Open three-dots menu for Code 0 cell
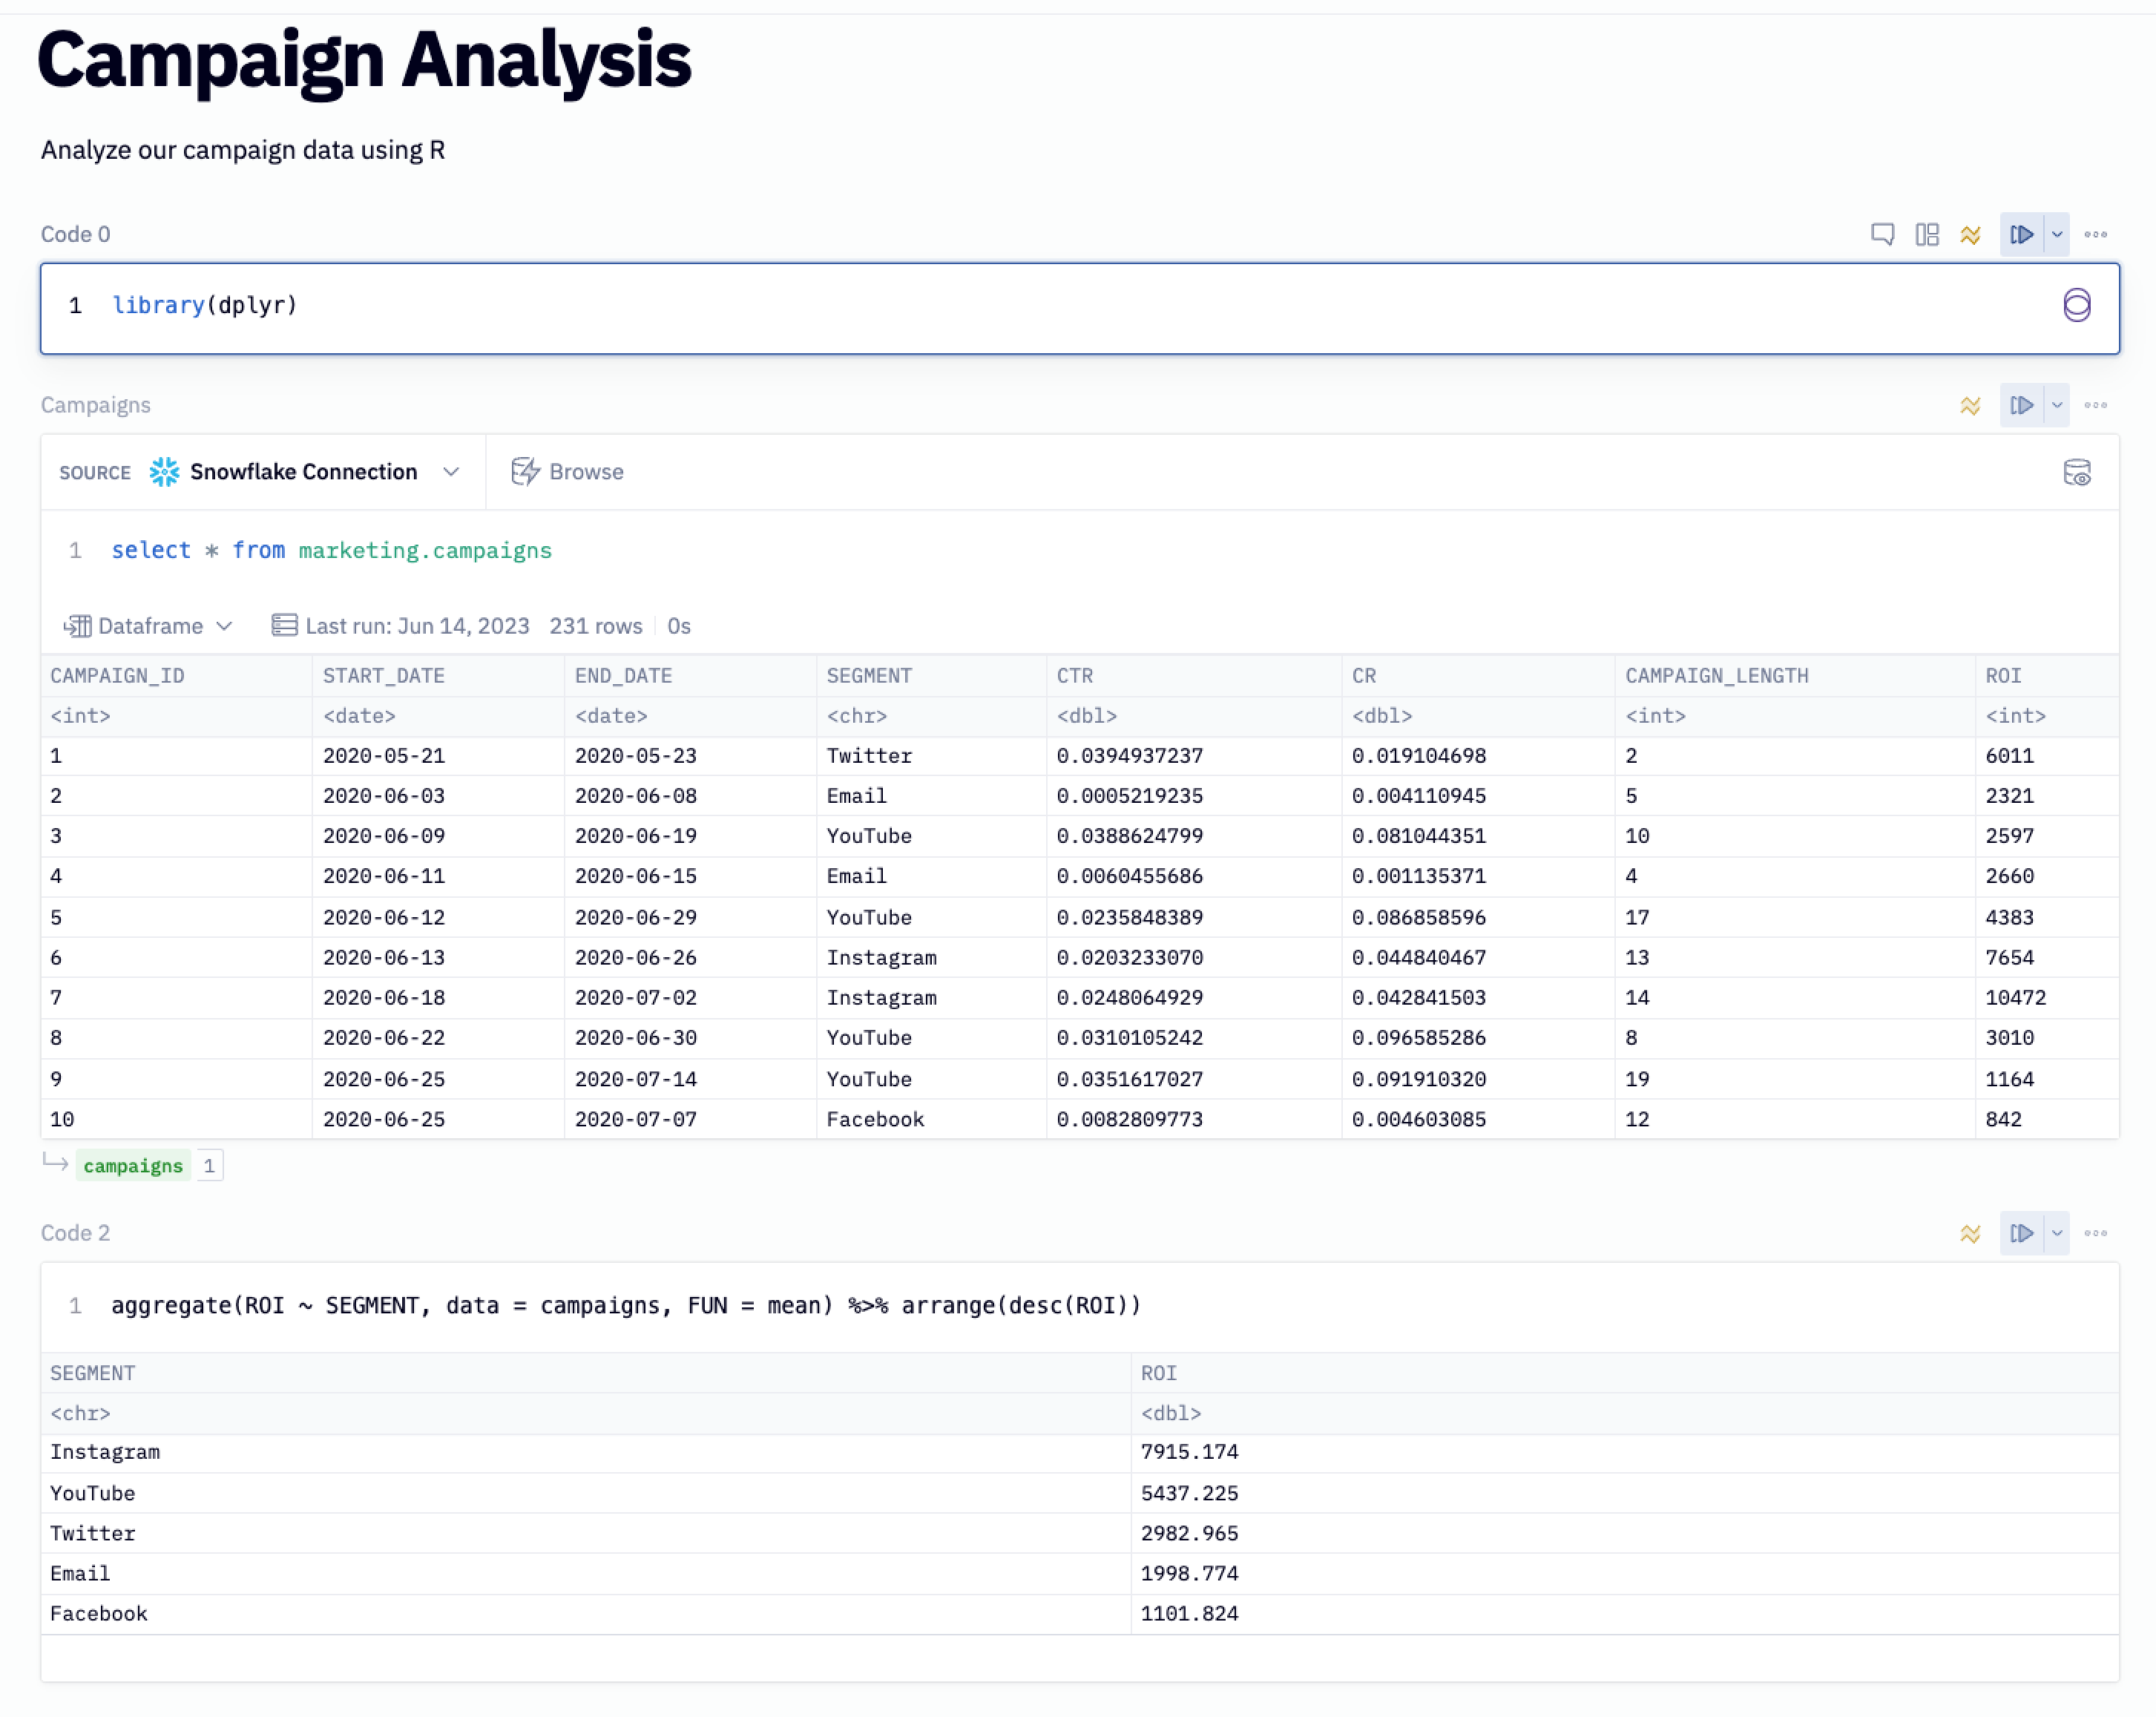The height and width of the screenshot is (1717, 2156). 2096,234
